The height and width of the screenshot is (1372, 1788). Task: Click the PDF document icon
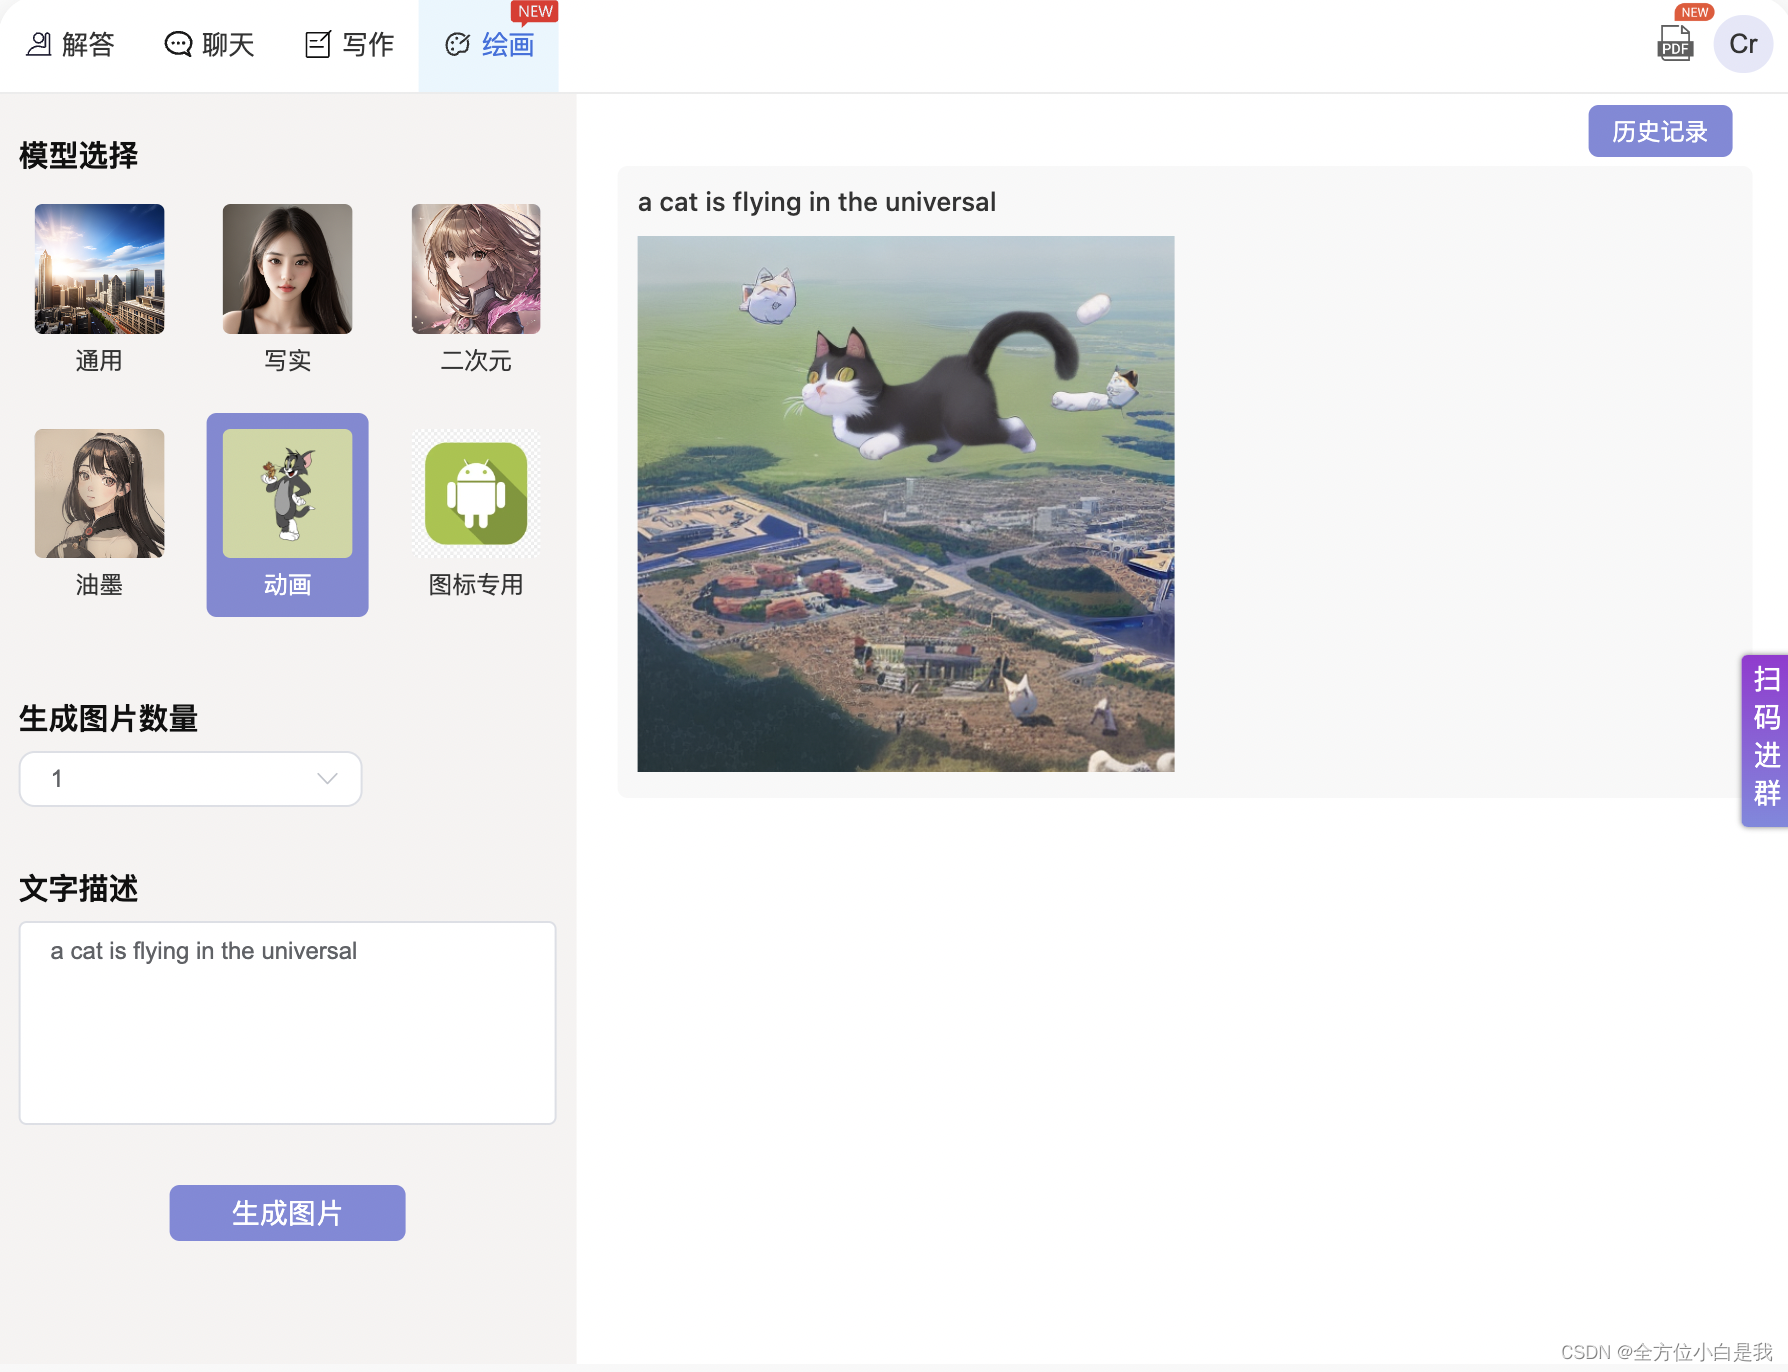pyautogui.click(x=1675, y=44)
